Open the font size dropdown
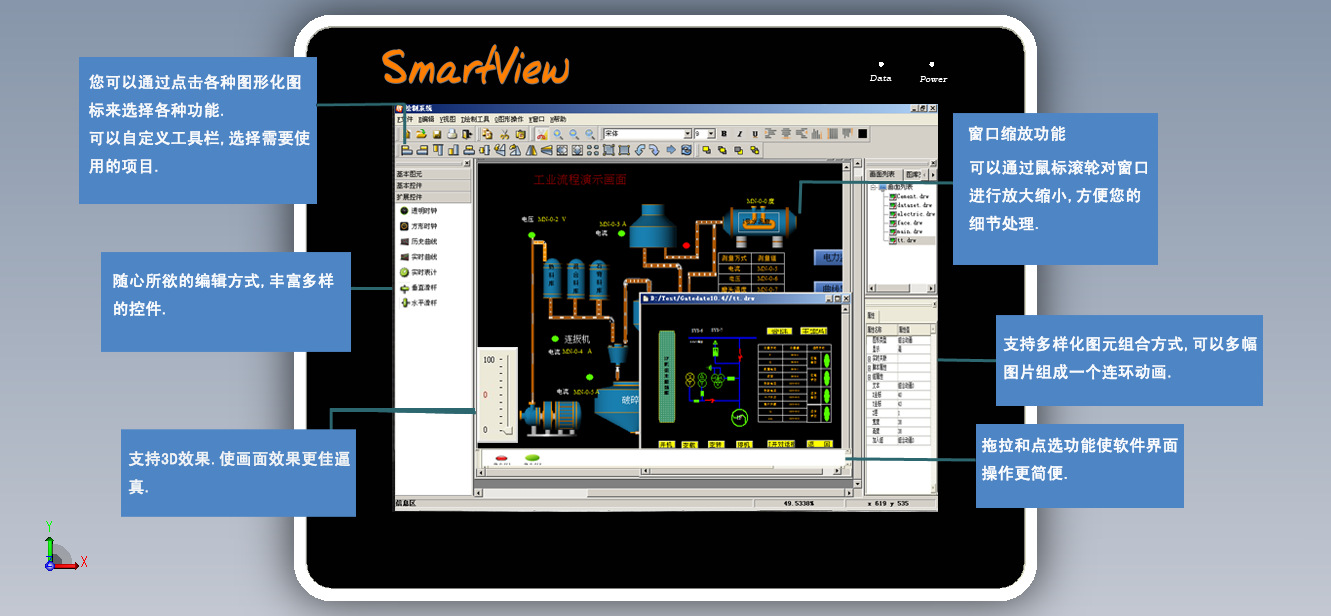The image size is (1331, 616). pos(711,134)
